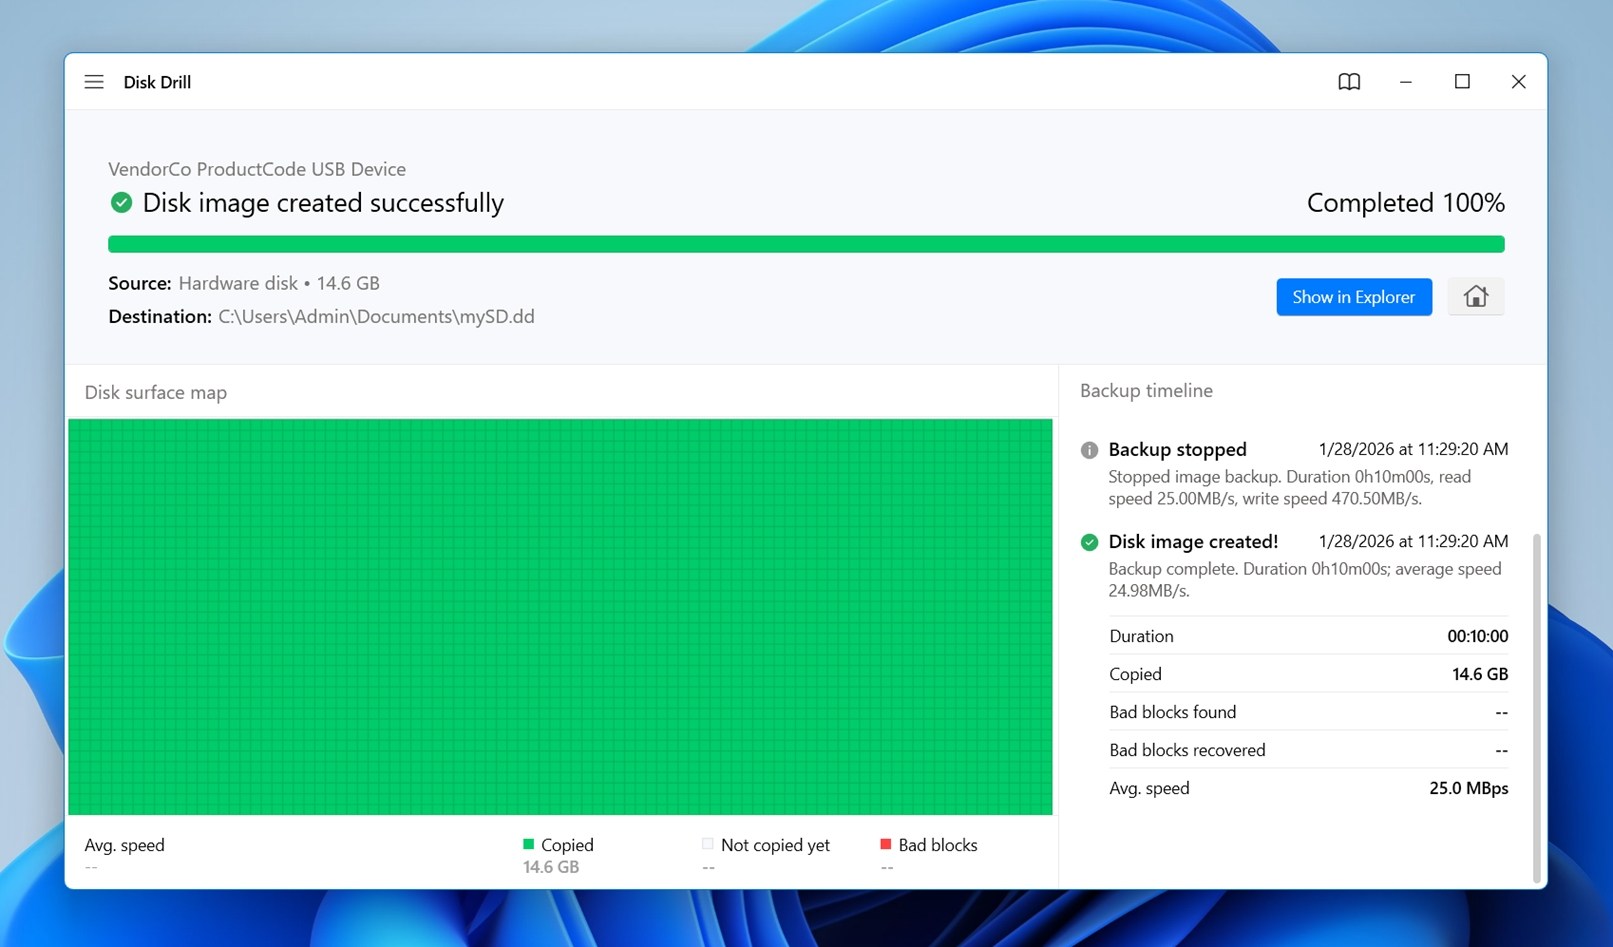Screen dimensions: 1613x947
Task: Click the Disk Drill title in titlebar
Action: [x=157, y=82]
